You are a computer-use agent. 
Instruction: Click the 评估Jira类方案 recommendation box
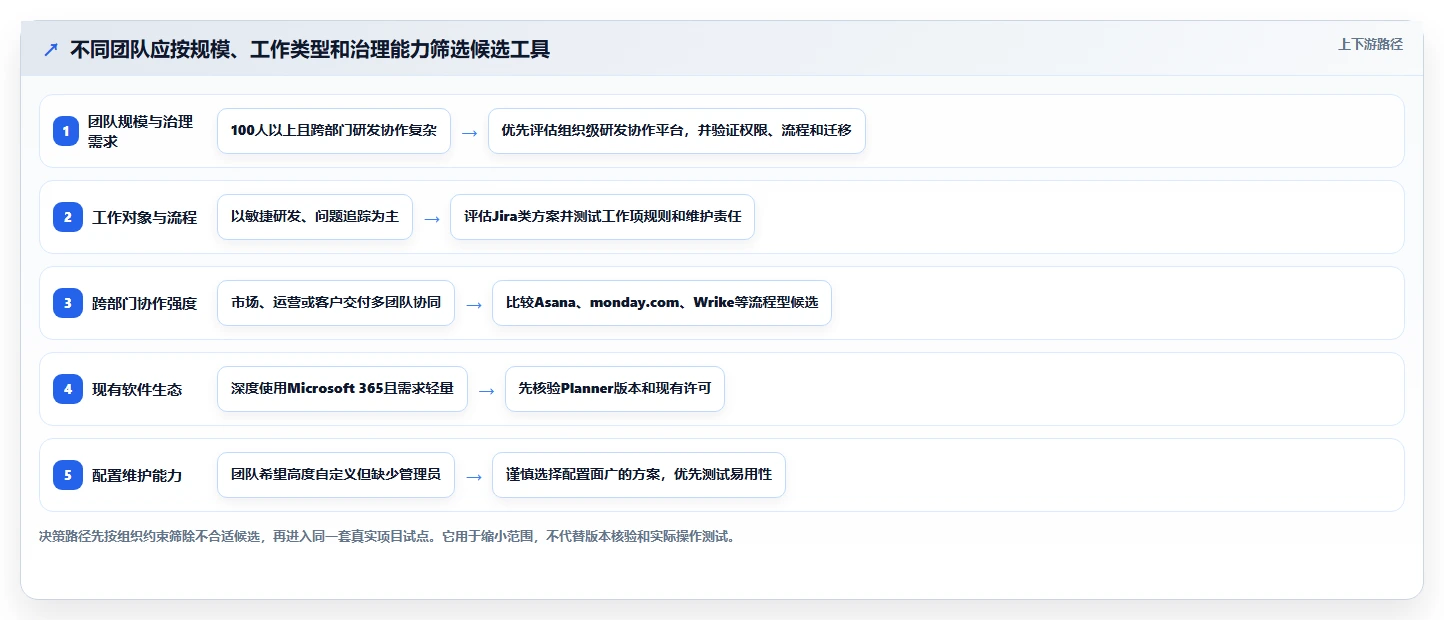click(x=603, y=217)
